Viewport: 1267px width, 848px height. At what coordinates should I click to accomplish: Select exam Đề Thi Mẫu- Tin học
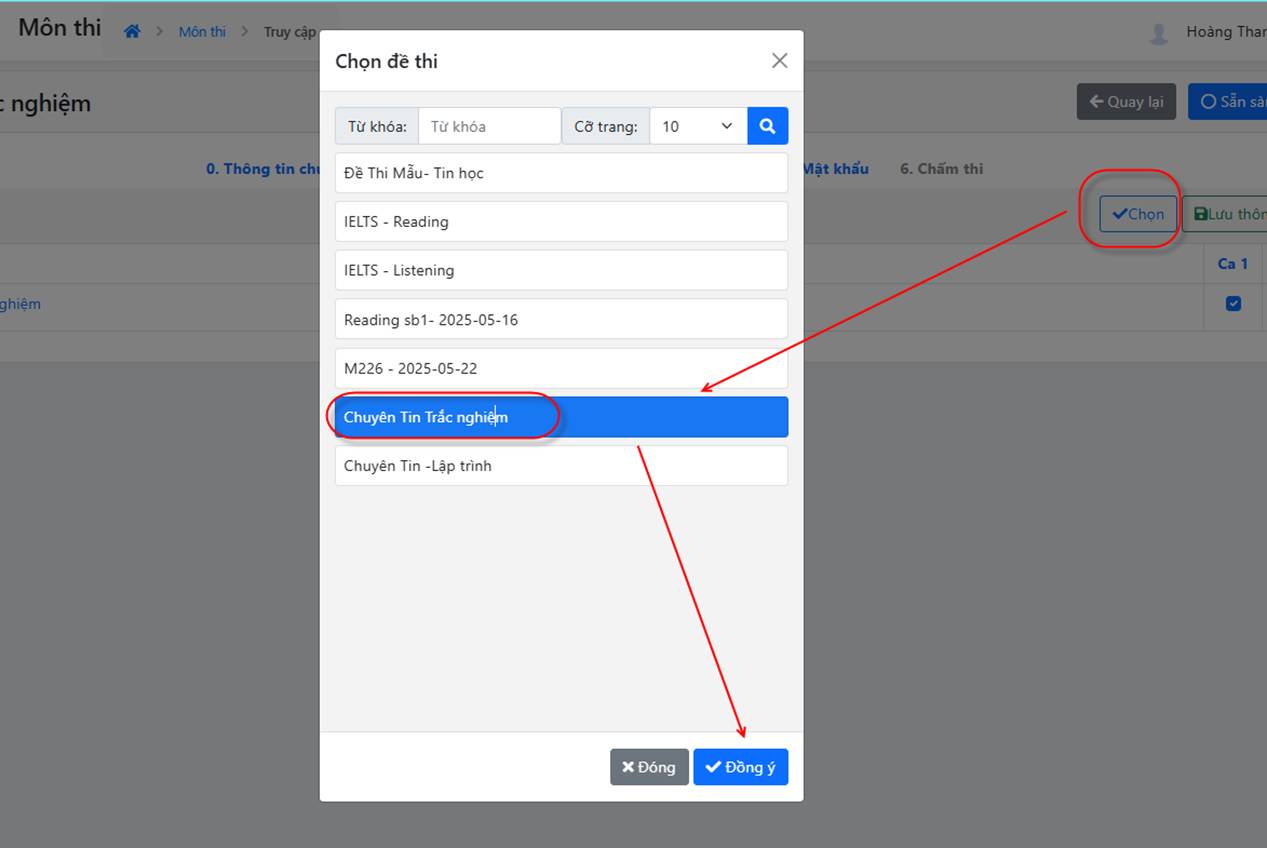561,173
